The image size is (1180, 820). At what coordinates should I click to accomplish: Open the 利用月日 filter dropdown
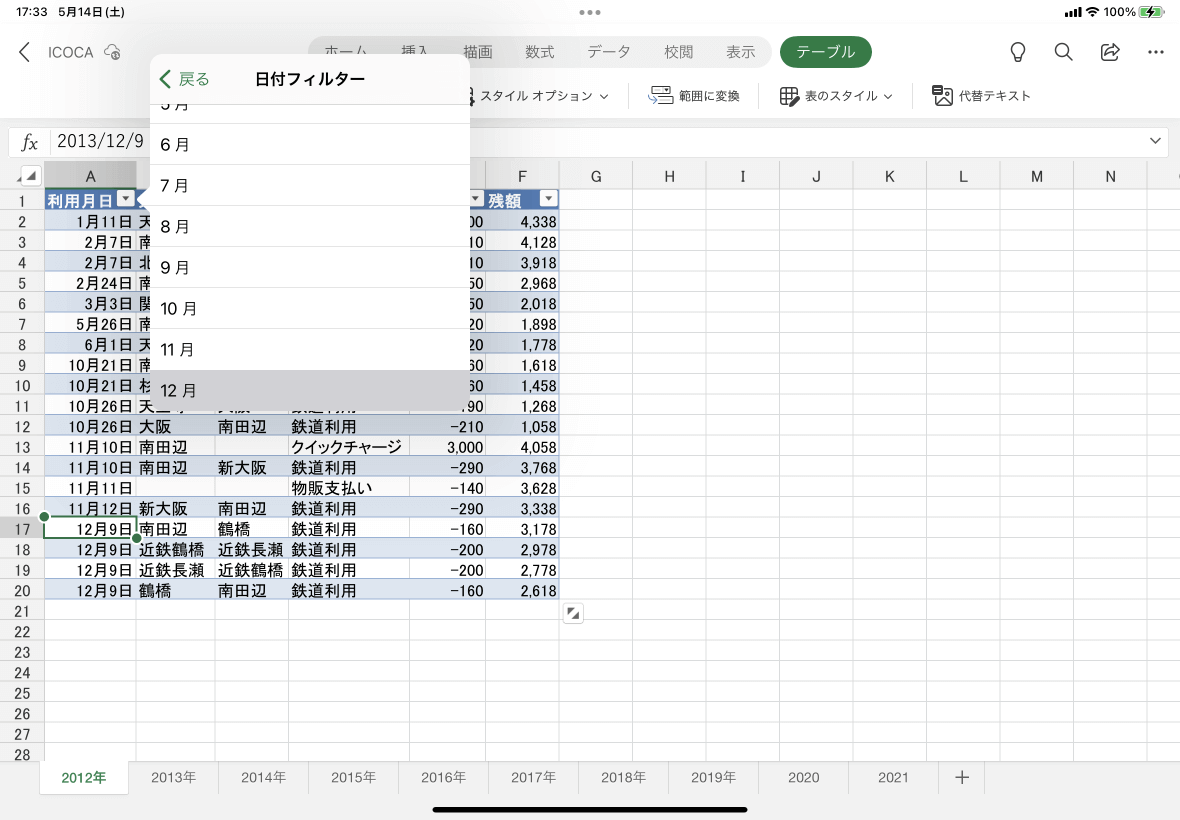coord(126,199)
